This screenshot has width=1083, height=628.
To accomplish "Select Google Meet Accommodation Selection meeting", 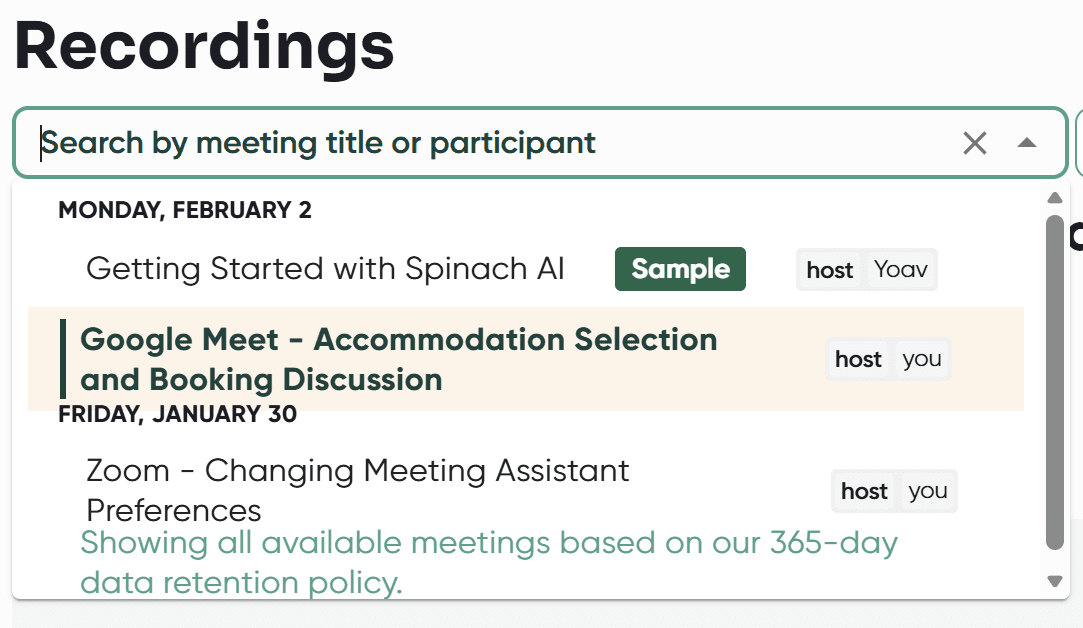I will click(398, 359).
